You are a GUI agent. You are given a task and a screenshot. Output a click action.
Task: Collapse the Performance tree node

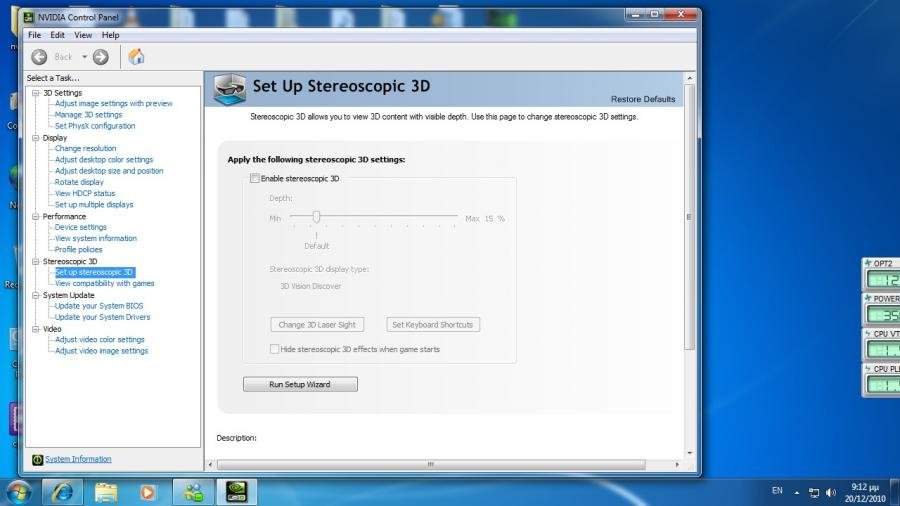[x=36, y=216]
